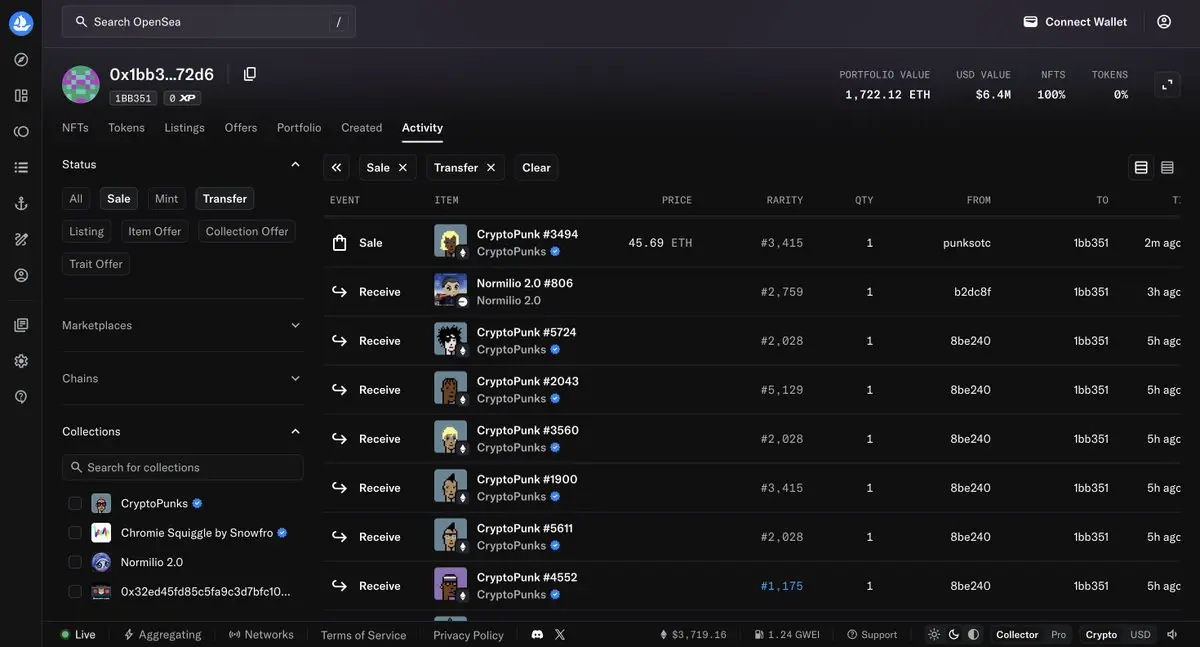The height and width of the screenshot is (647, 1200).
Task: Click the Networks item in footer
Action: tap(261, 634)
